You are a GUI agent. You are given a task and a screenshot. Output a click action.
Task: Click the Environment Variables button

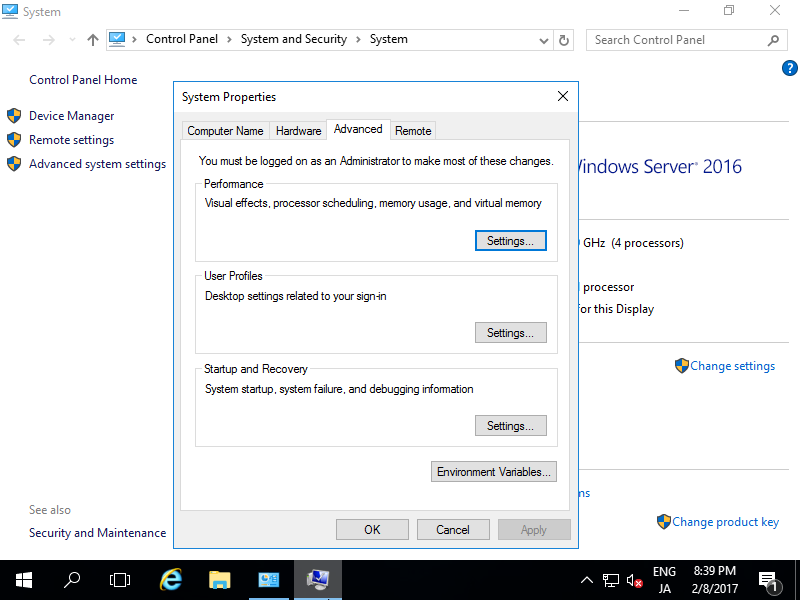[x=493, y=471]
